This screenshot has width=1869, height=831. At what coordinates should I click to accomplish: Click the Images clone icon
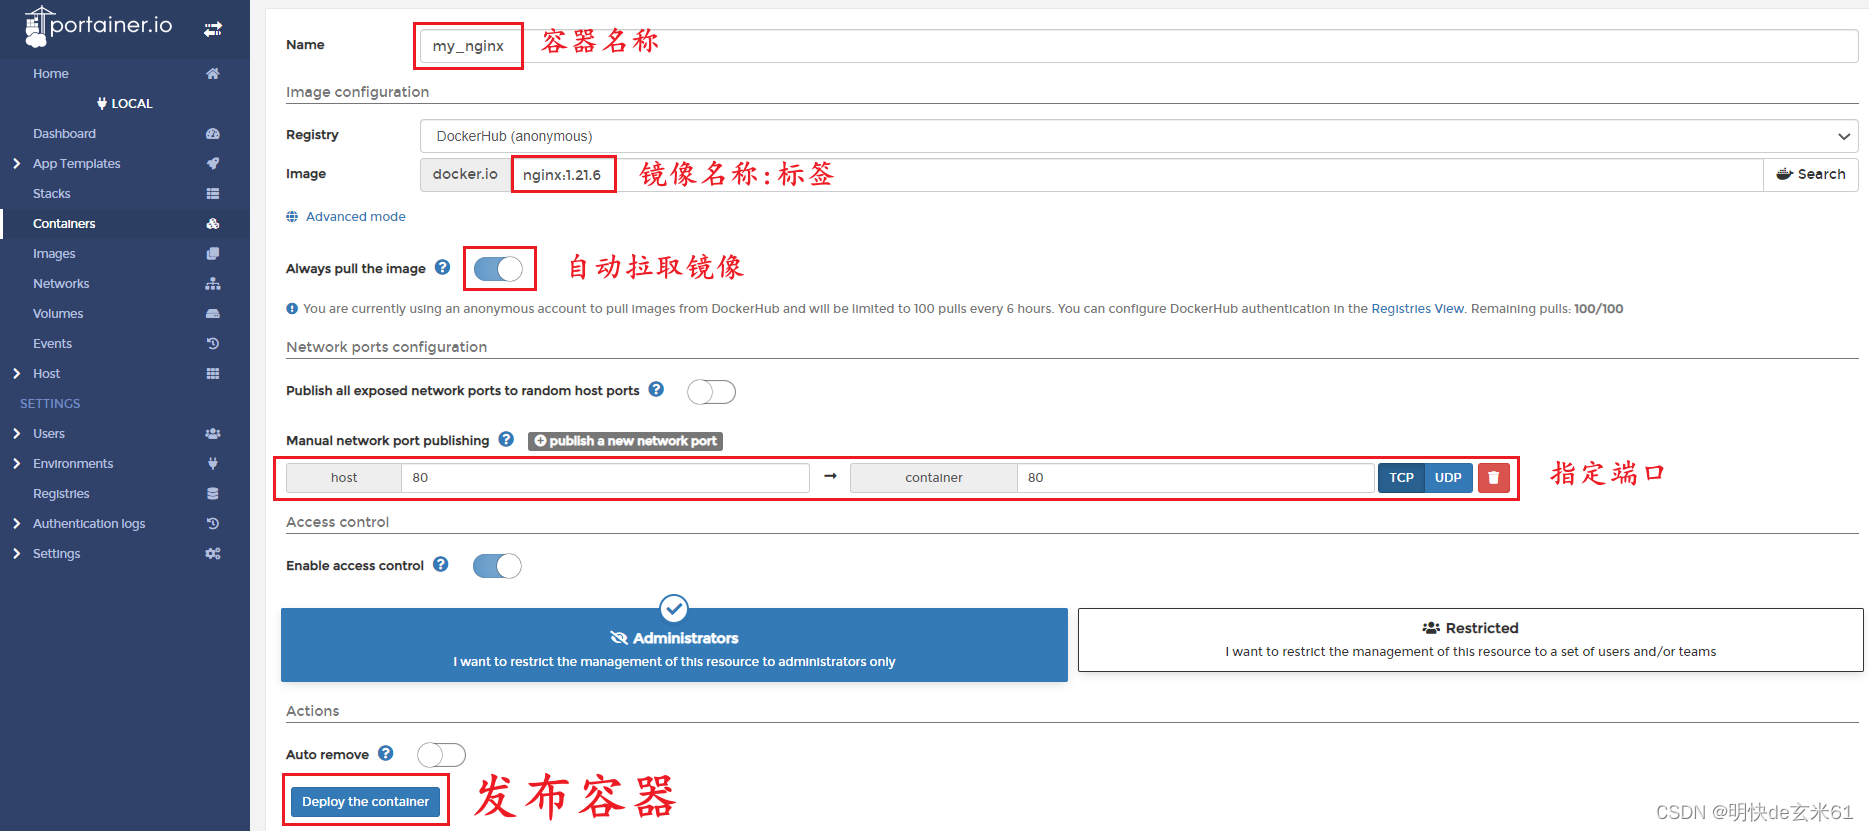[213, 253]
